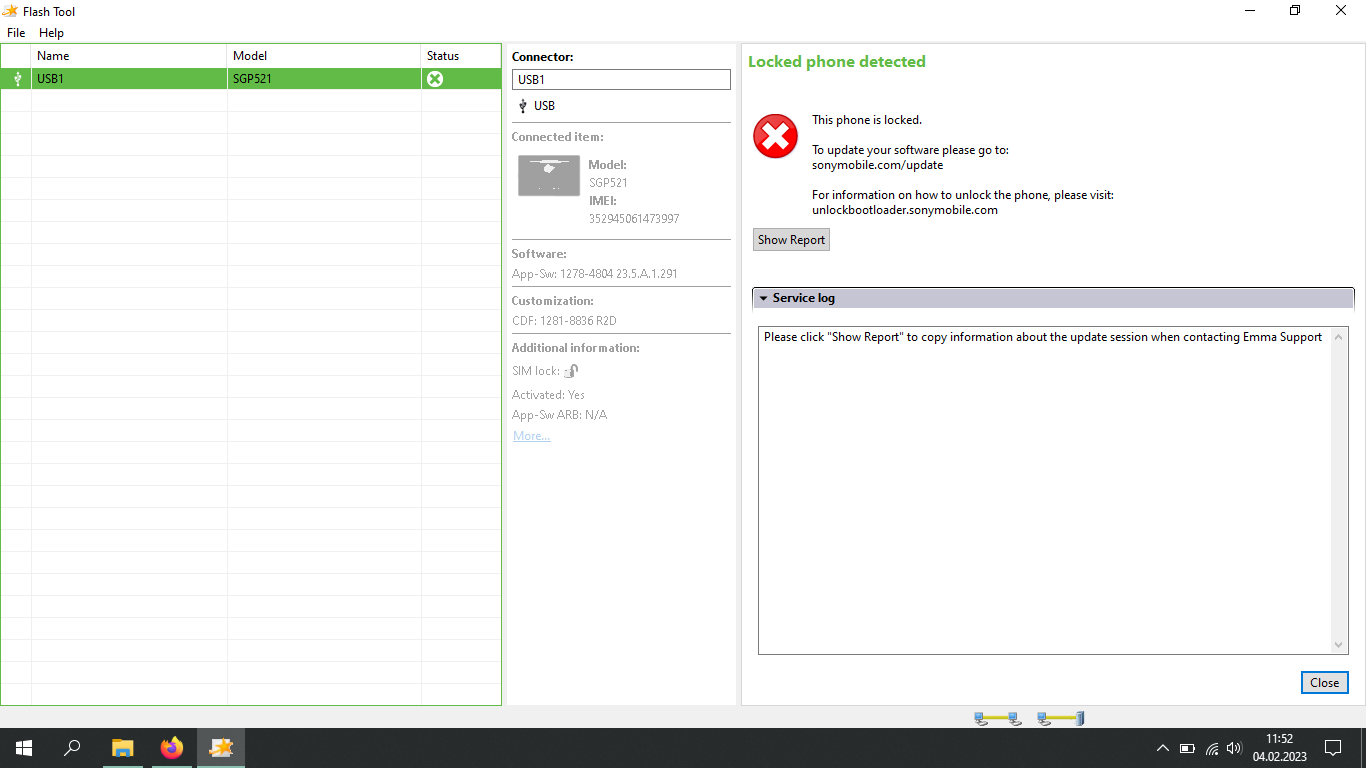This screenshot has width=1366, height=768.
Task: Sort by Status column header
Action: [x=461, y=56]
